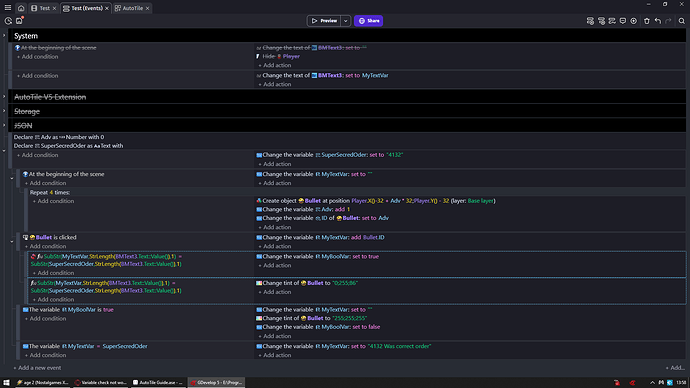Open the history clock icon below menu
The image size is (690, 388).
tap(8, 21)
